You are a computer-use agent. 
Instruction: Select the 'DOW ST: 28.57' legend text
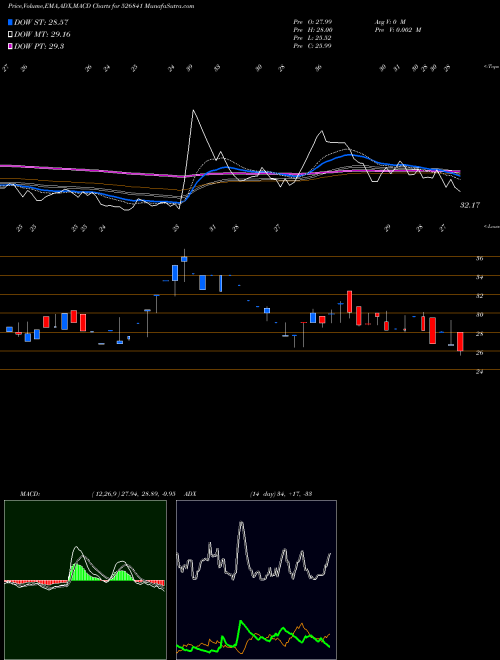click(41, 22)
